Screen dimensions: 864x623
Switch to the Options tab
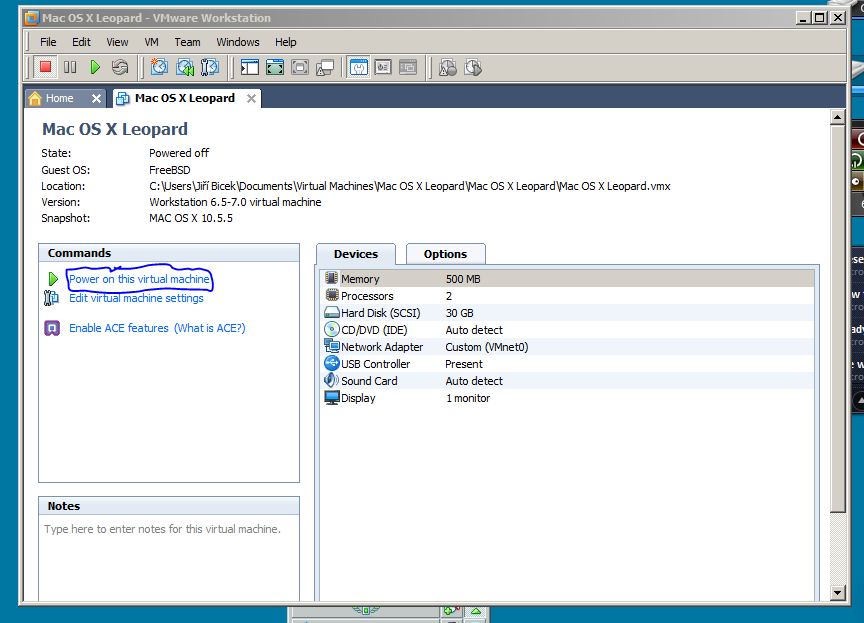445,254
